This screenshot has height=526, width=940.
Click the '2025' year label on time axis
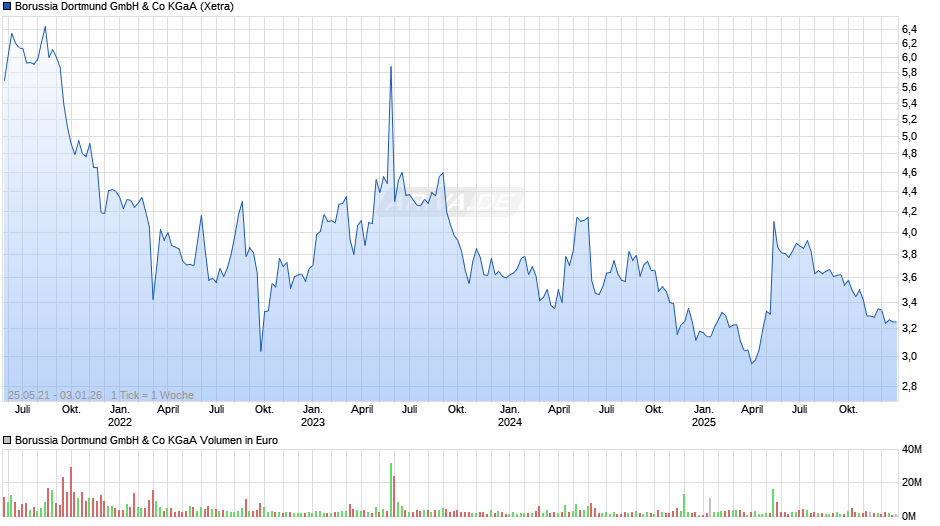coord(704,422)
